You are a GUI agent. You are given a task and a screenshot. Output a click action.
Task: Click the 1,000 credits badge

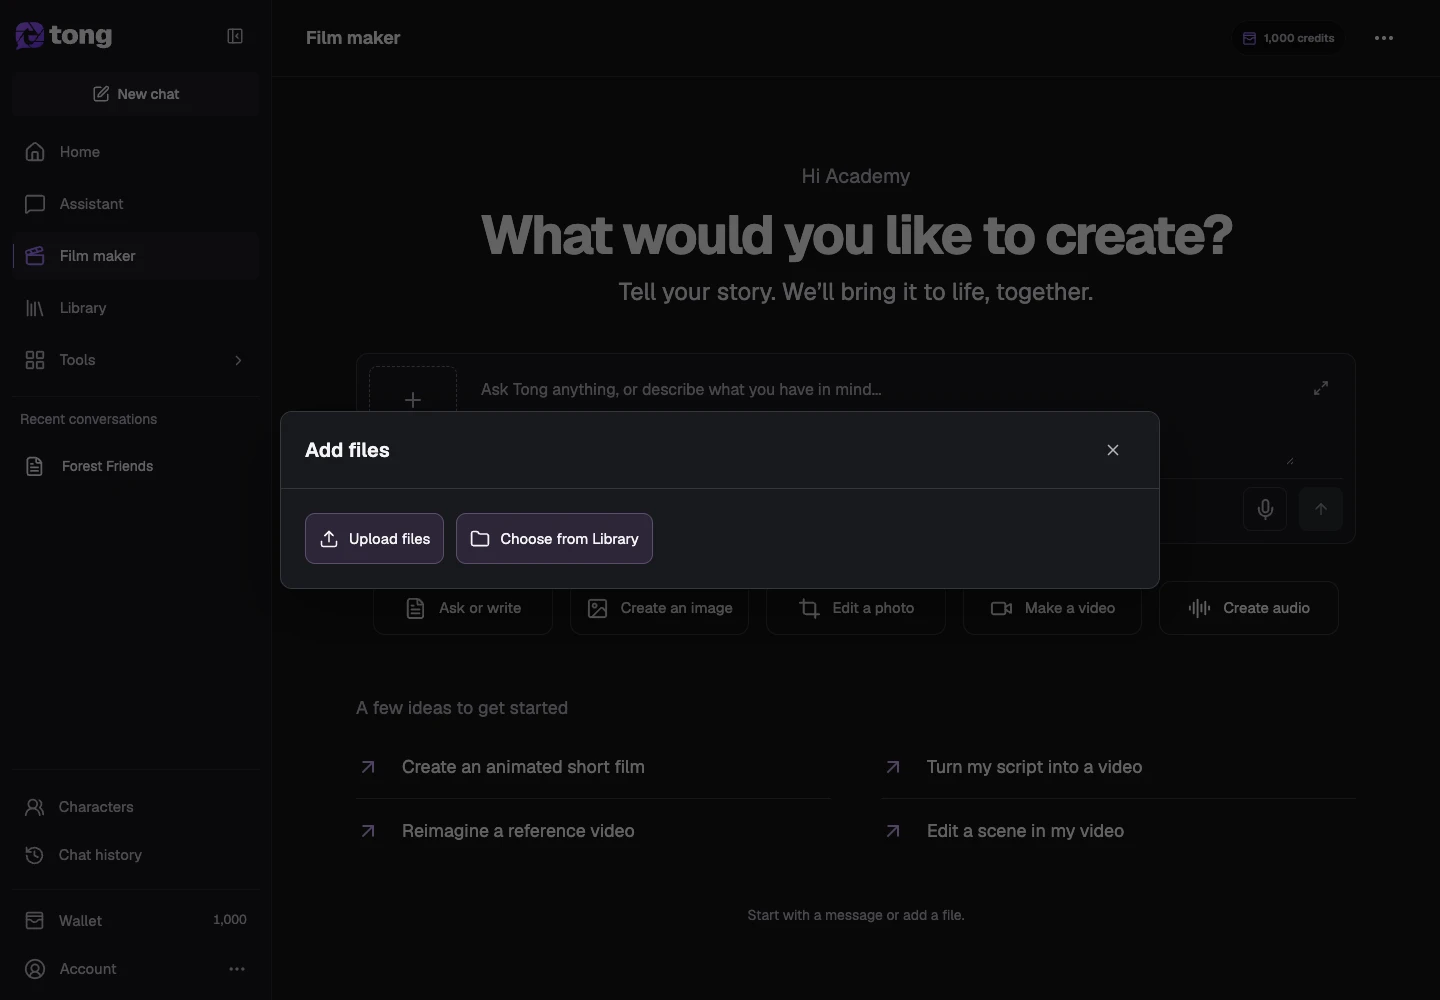[1288, 38]
